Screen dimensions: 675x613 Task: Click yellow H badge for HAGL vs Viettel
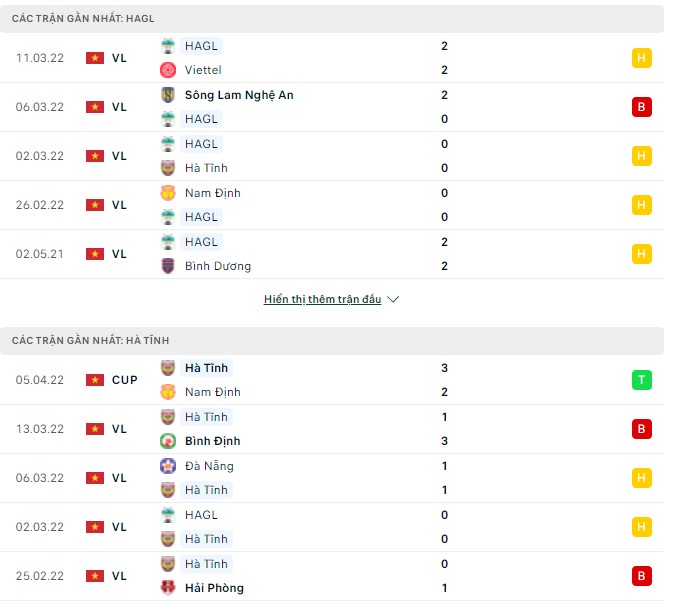(641, 58)
